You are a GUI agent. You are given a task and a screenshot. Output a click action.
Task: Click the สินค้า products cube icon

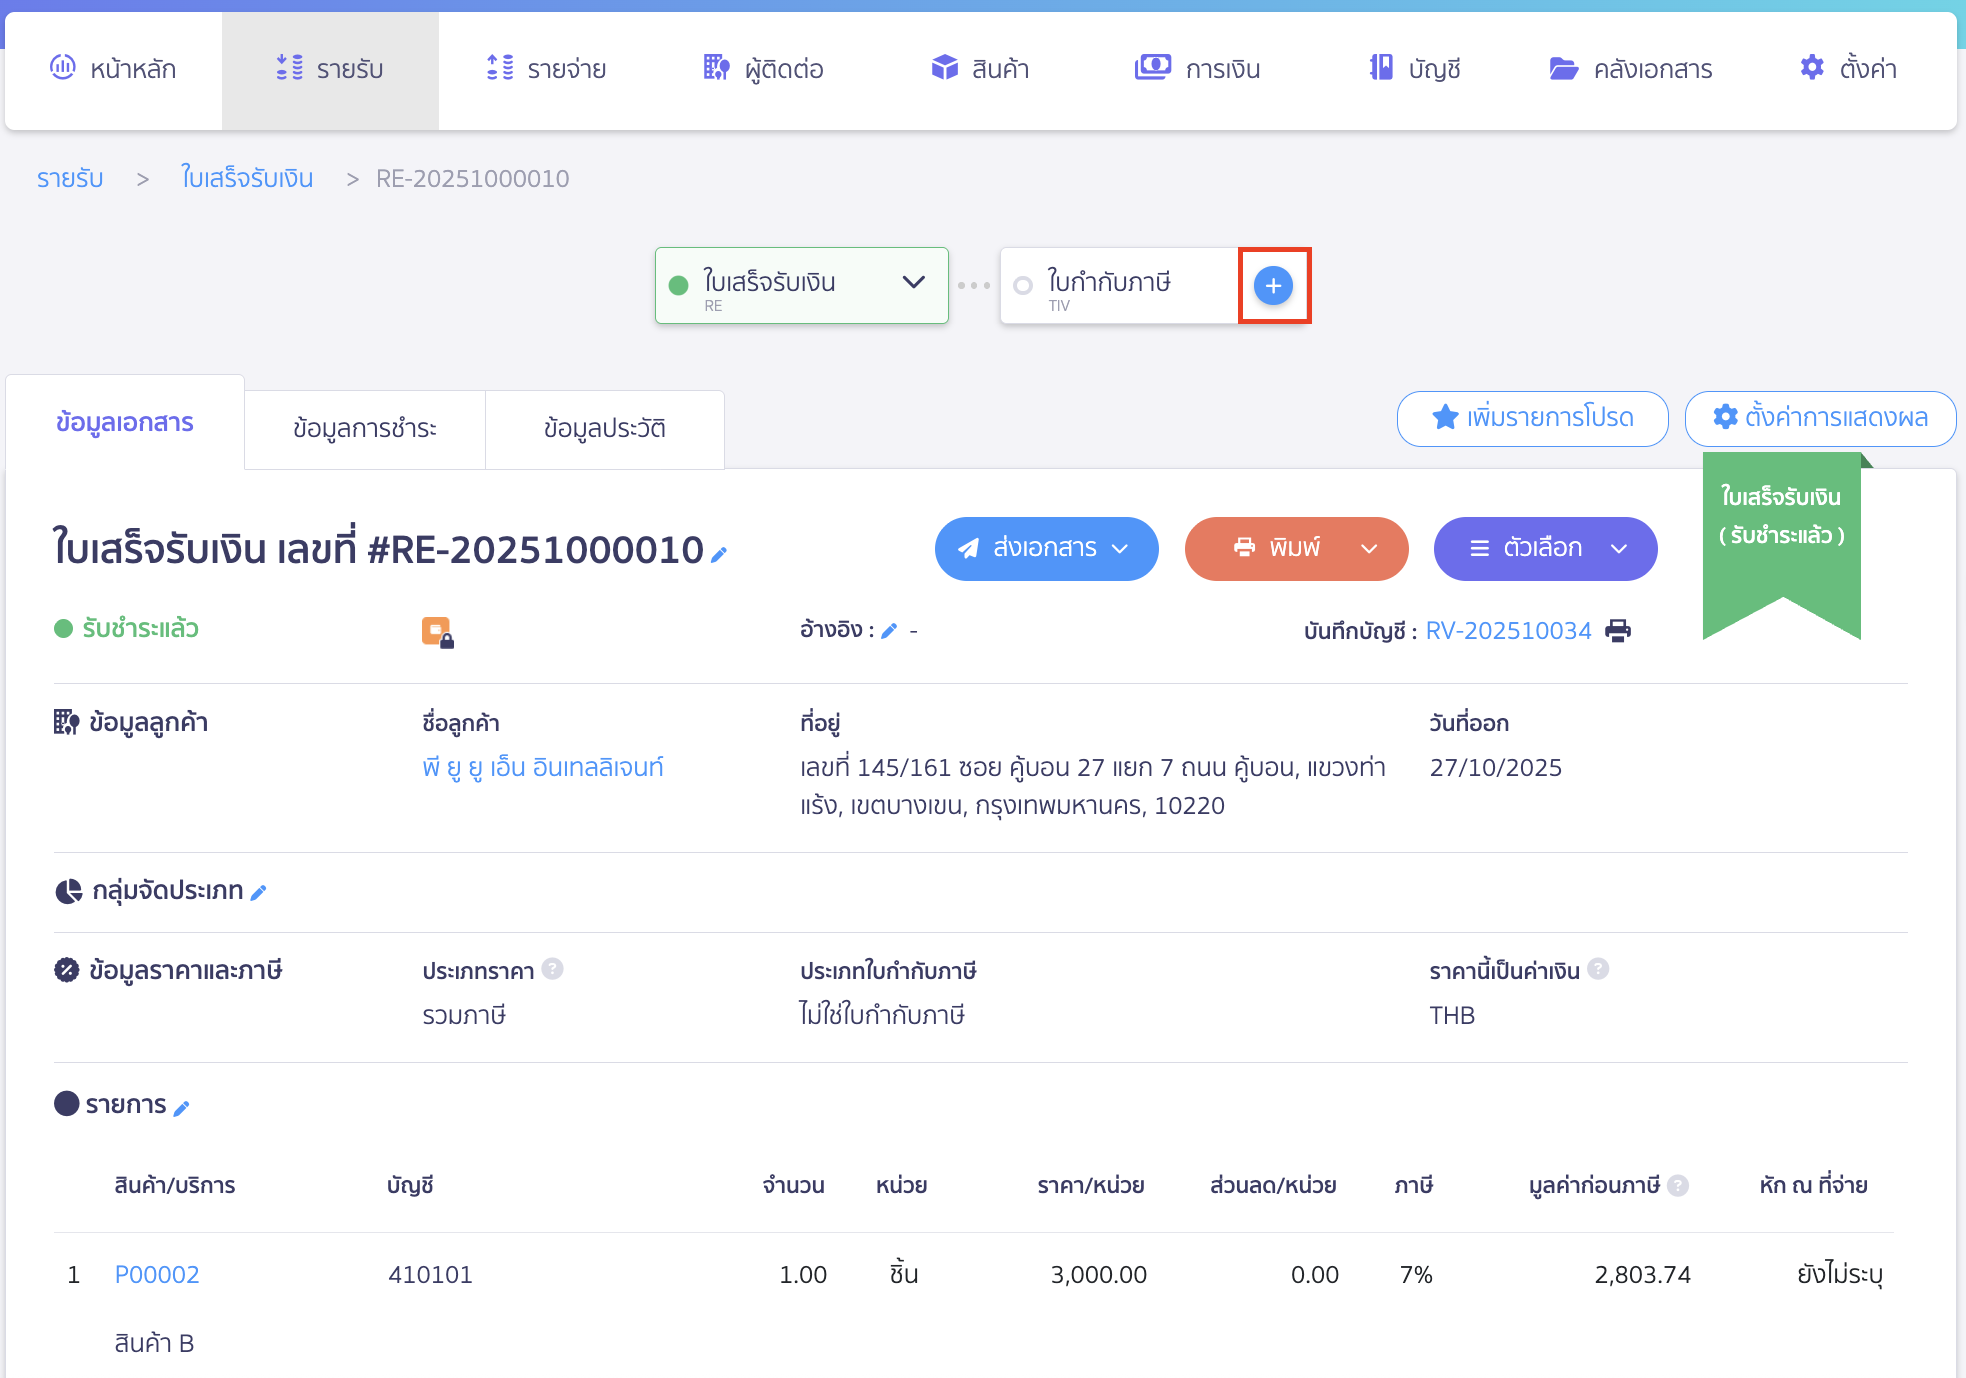944,68
